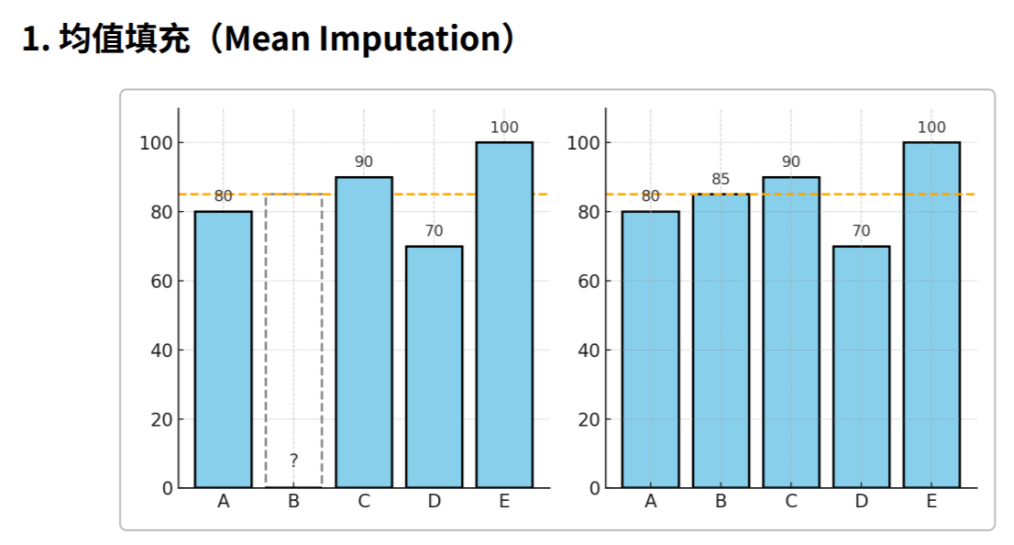Click imputed bar B in right chart
Screen dimensions: 1014x545
[x=721, y=341]
